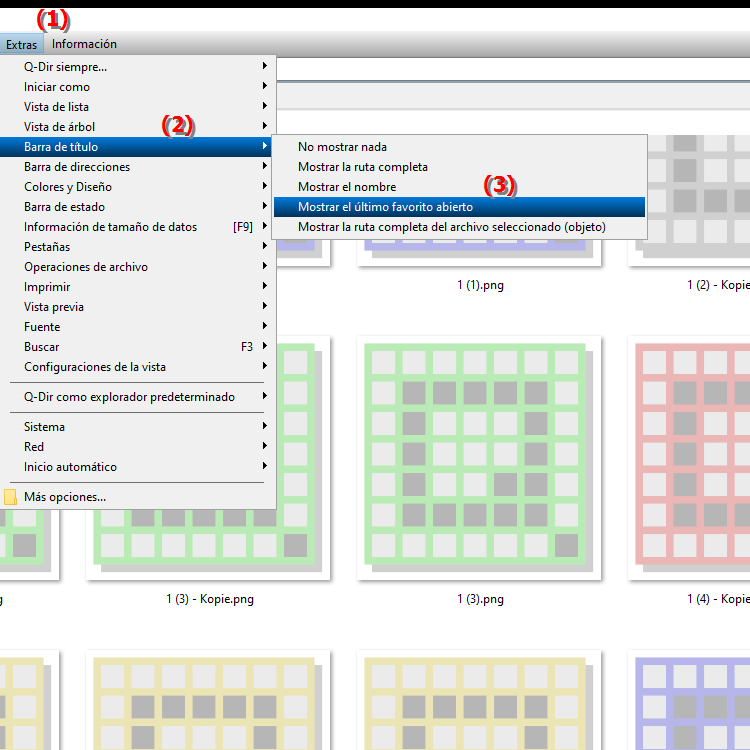Click the arrow on Sistema row
Viewport: 750px width, 750px height.
(265, 426)
